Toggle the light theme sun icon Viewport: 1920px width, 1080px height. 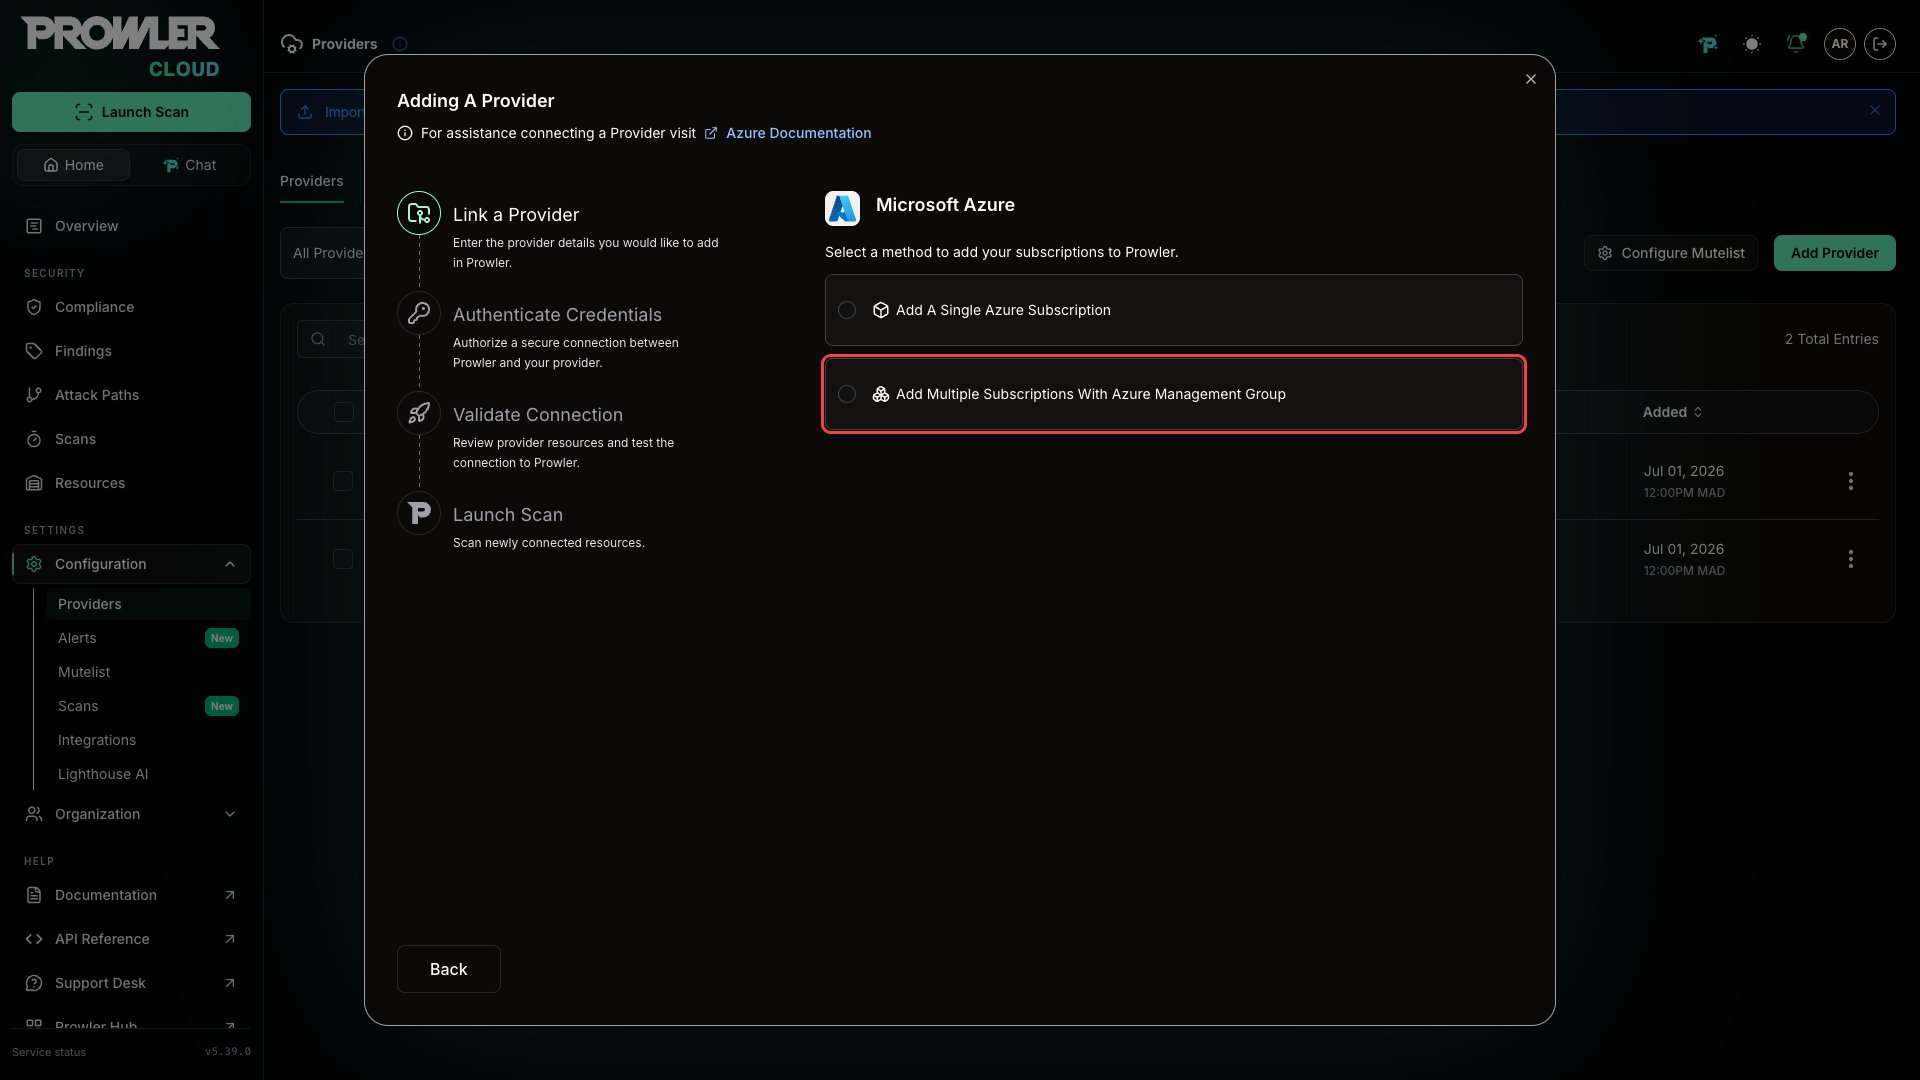tap(1752, 44)
